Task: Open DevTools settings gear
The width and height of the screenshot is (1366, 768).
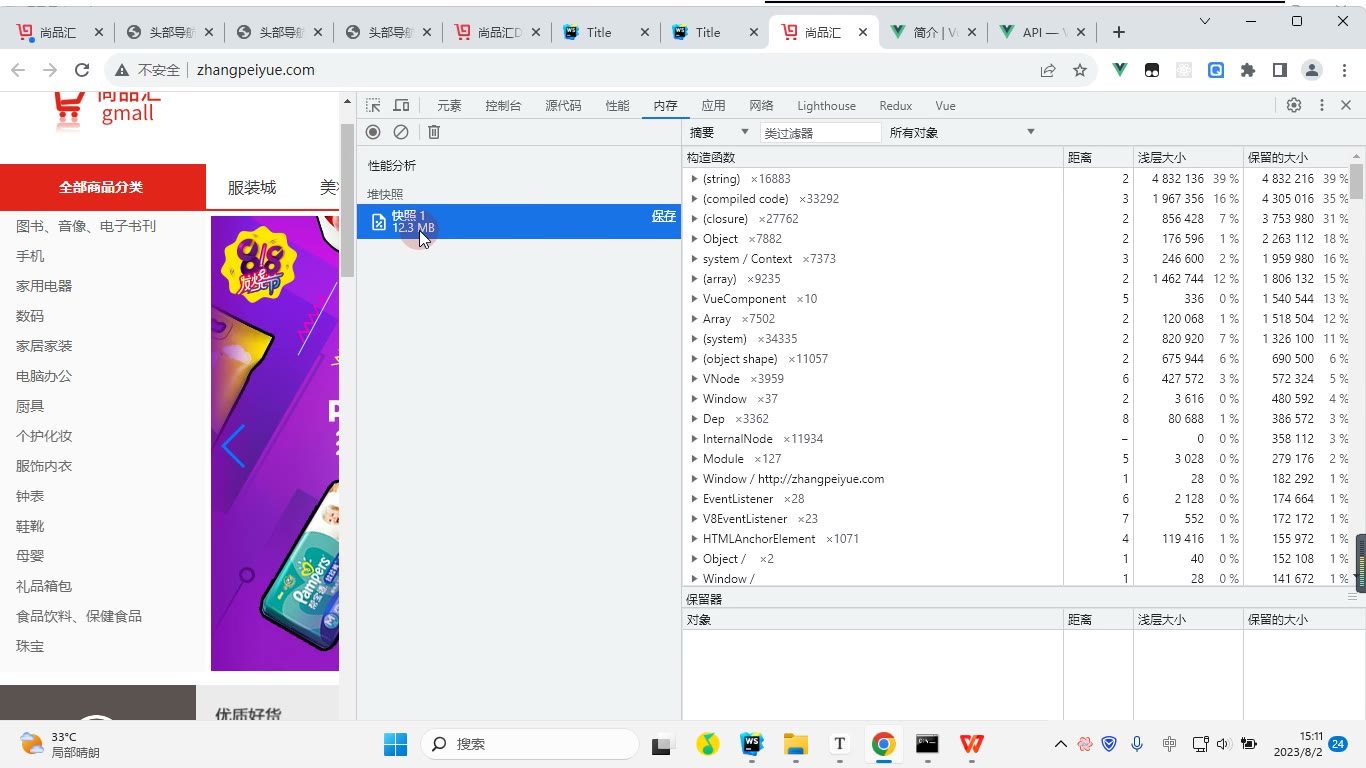Action: point(1294,105)
